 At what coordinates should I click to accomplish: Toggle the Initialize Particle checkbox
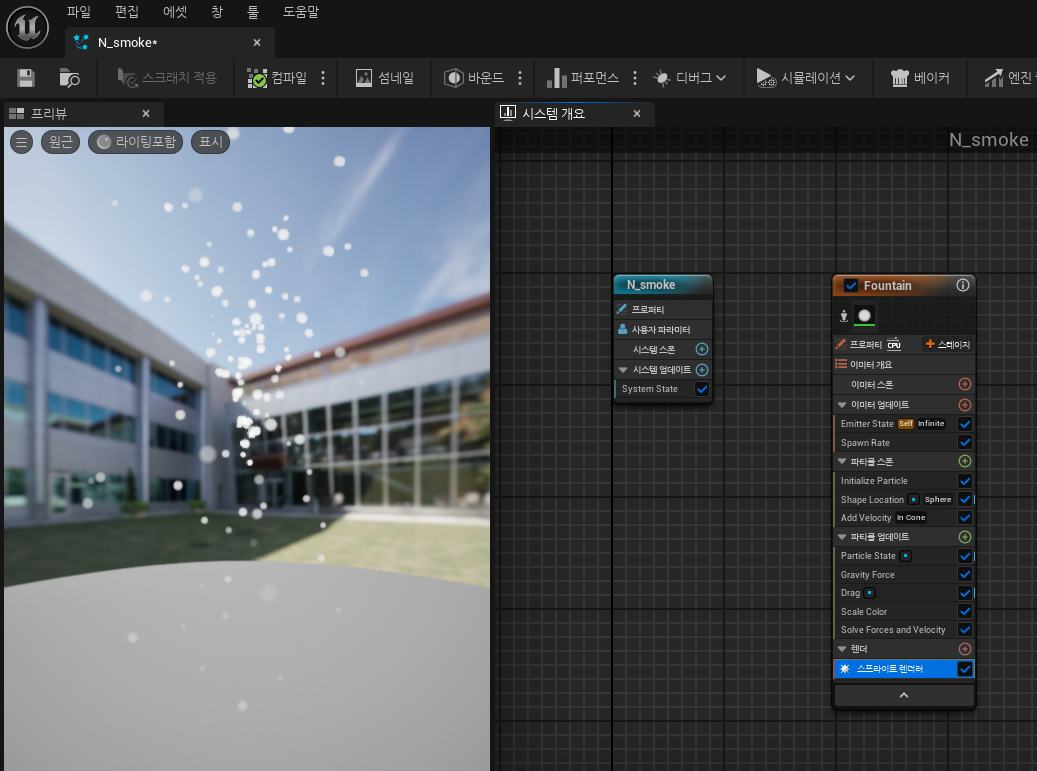click(965, 481)
